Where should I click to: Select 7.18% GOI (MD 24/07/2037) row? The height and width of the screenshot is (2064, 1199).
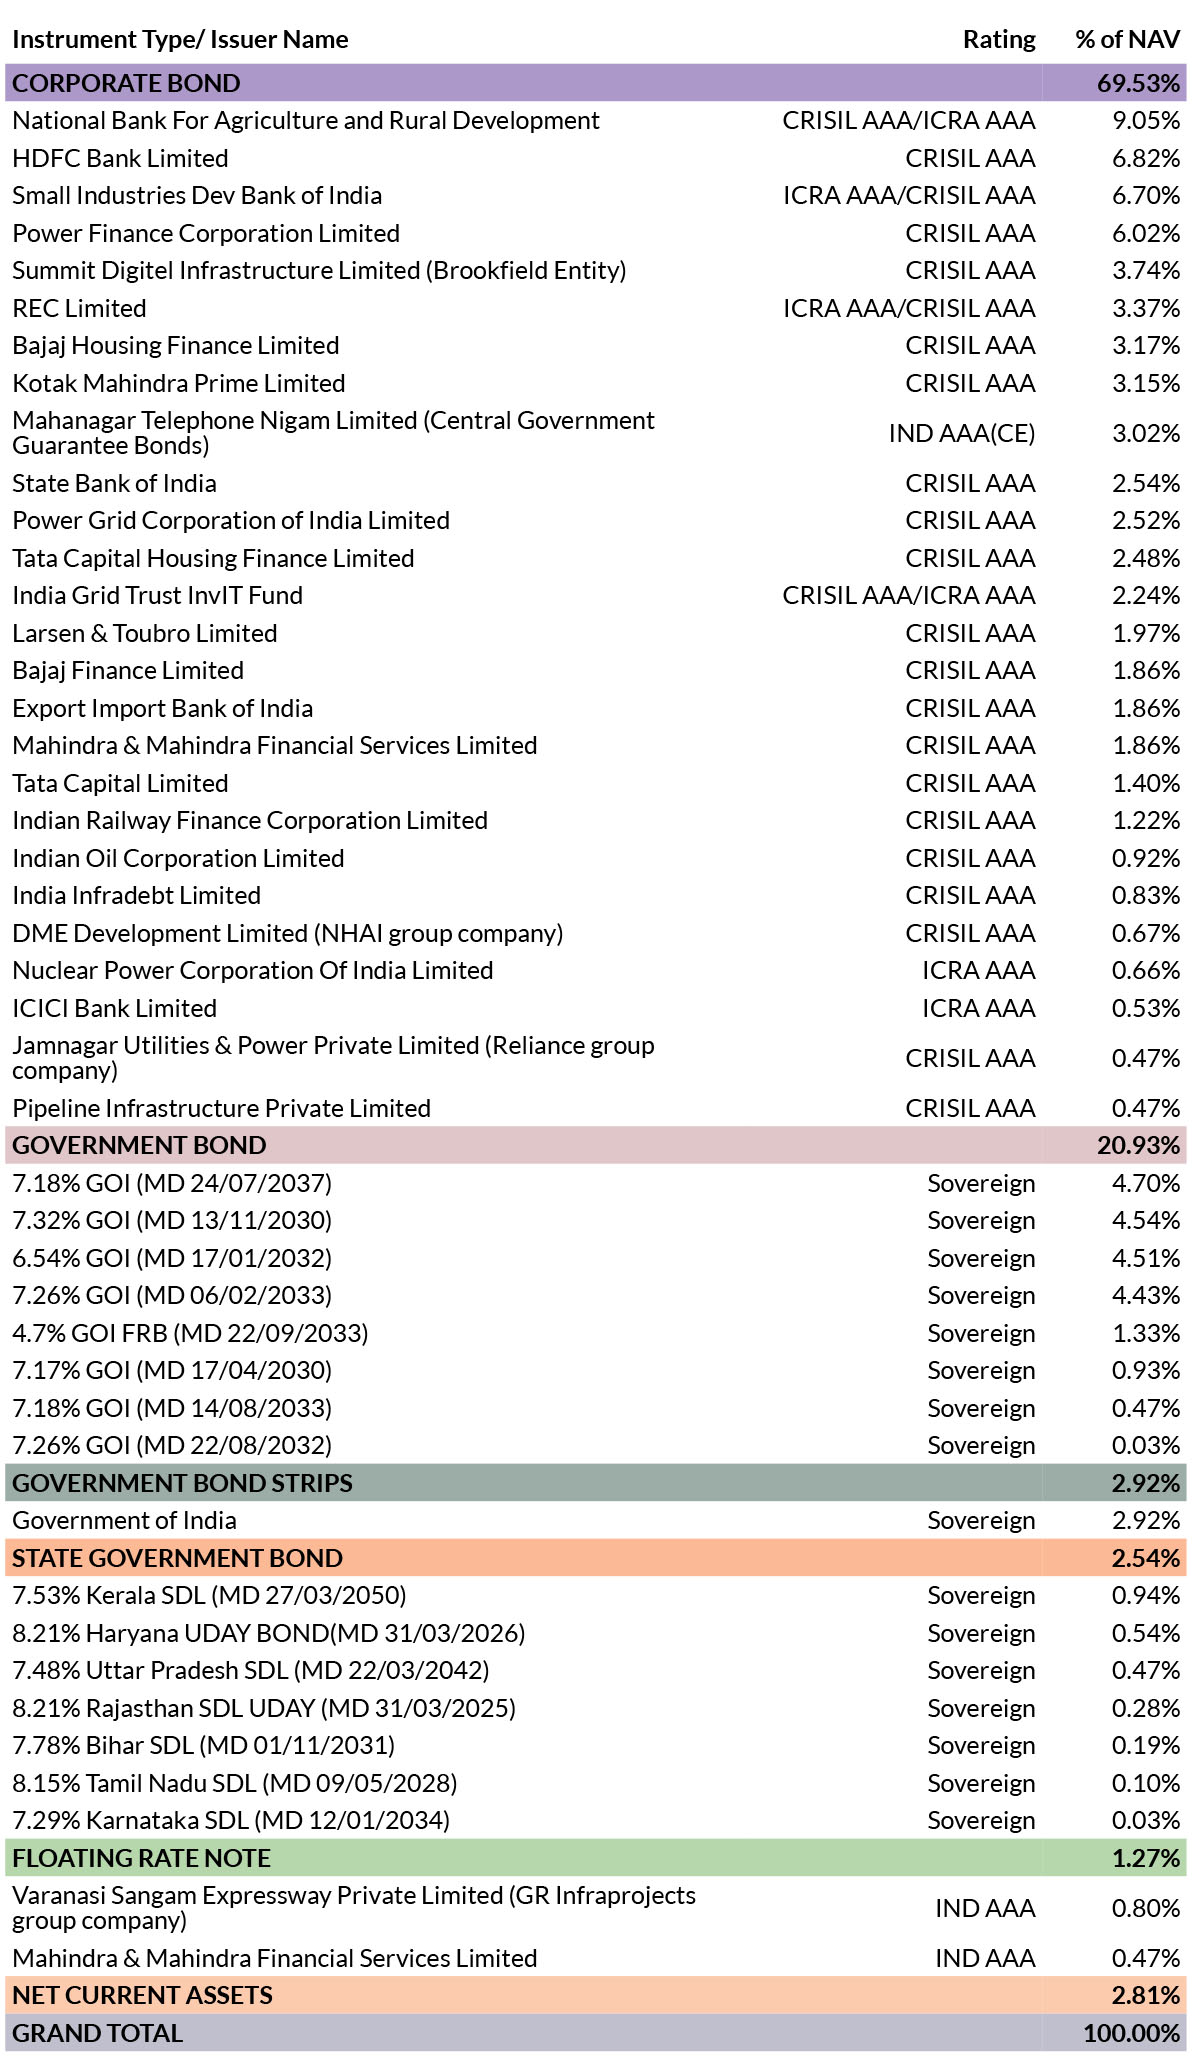596,1183
